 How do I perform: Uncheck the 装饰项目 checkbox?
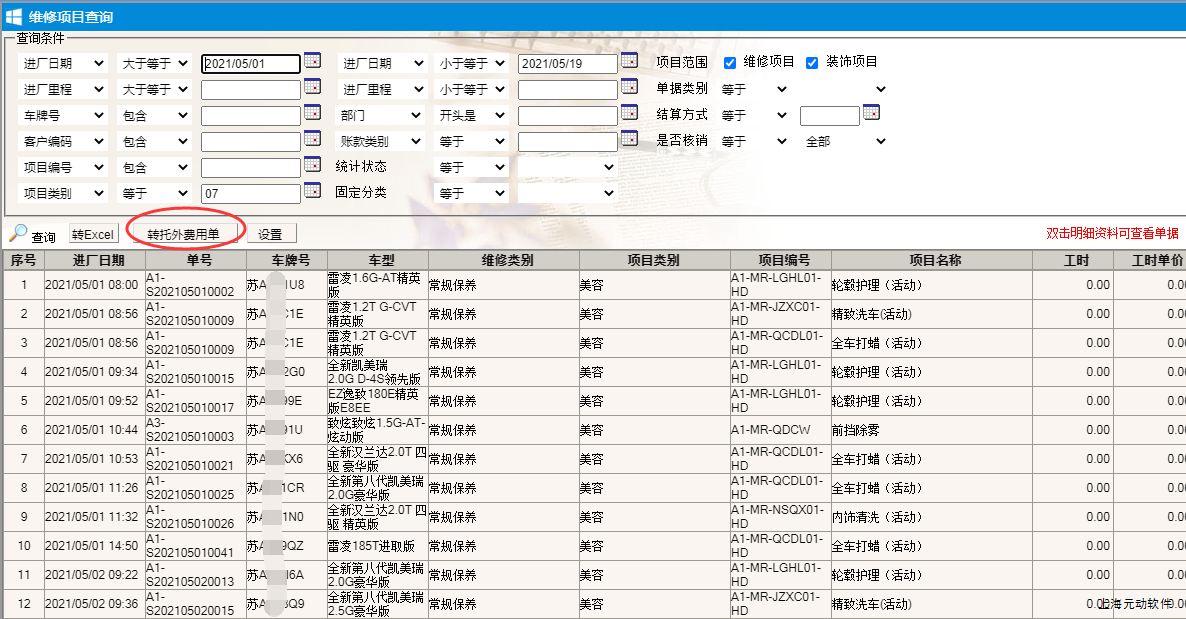tap(812, 62)
